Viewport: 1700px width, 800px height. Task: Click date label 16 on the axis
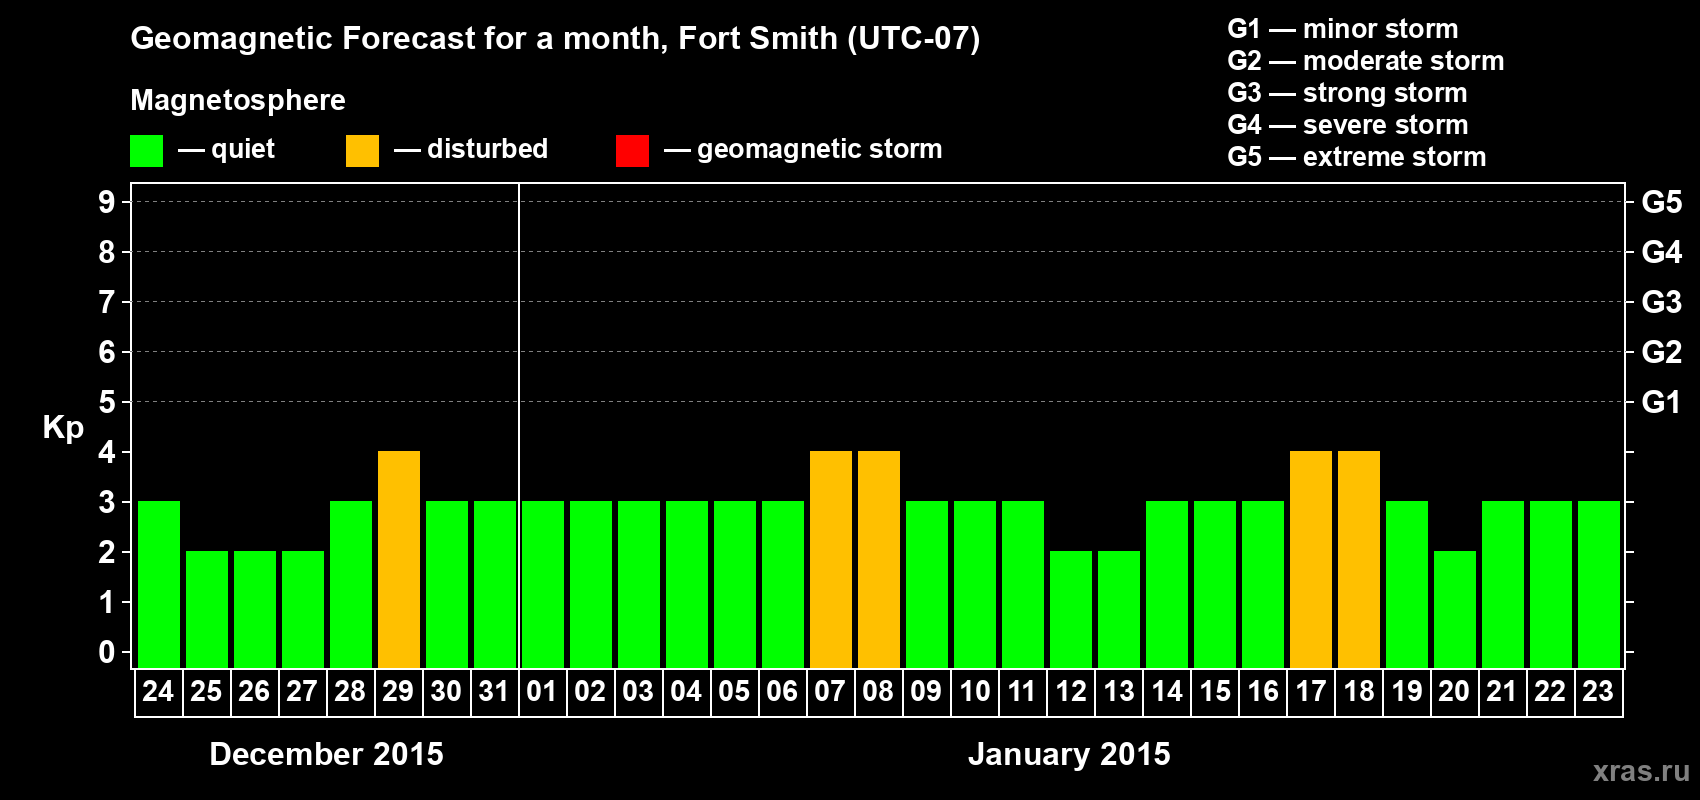coord(1262,692)
